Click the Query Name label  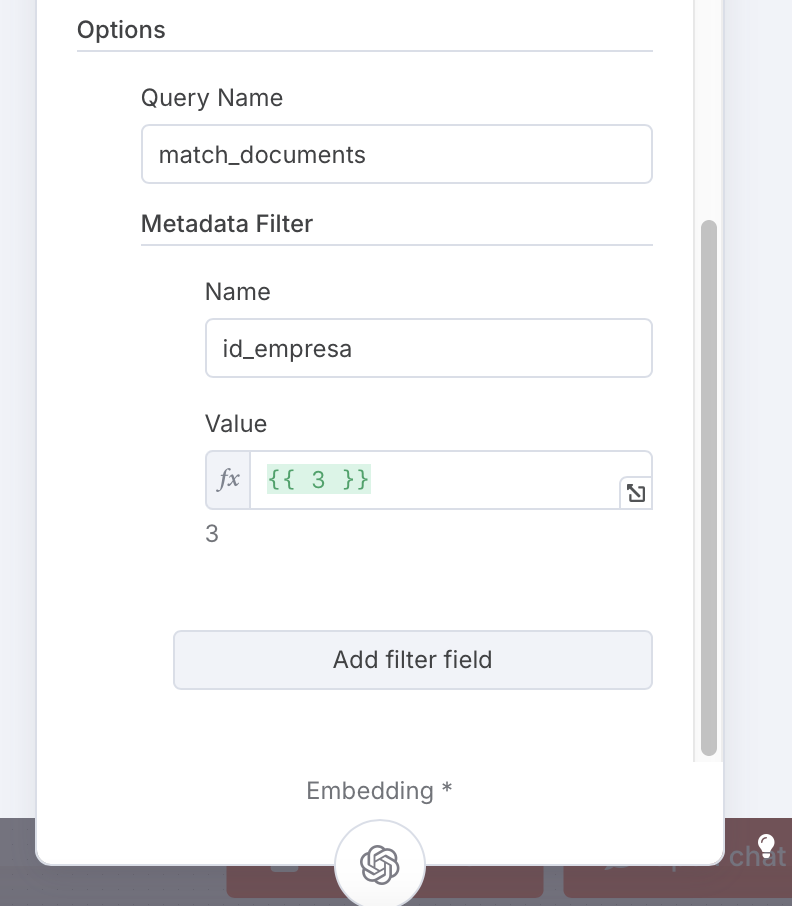(x=212, y=98)
